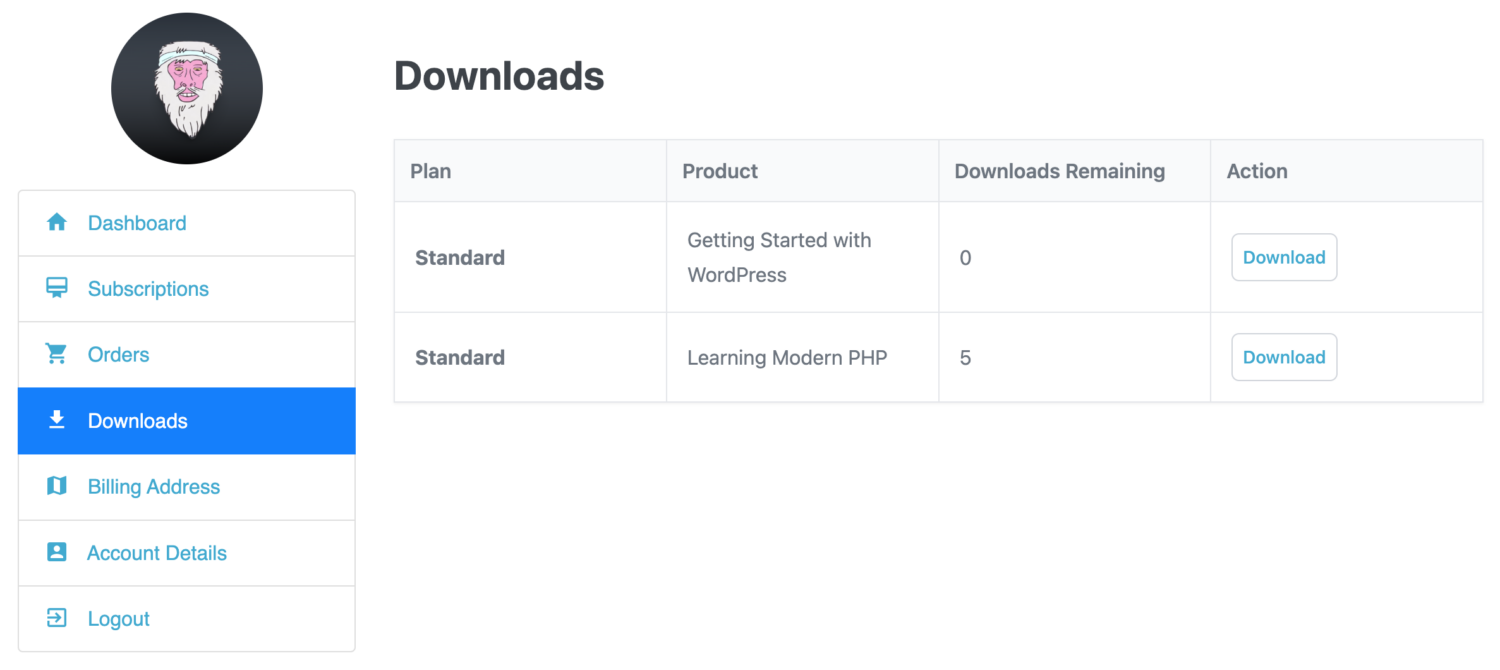Click the monitor icon beside Subscriptions
The height and width of the screenshot is (670, 1500).
(57, 288)
